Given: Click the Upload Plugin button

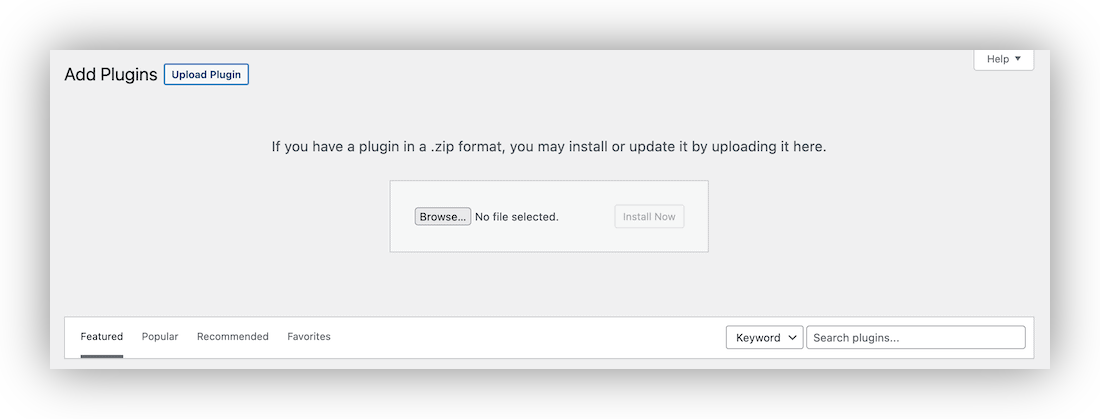Looking at the screenshot, I should [206, 74].
